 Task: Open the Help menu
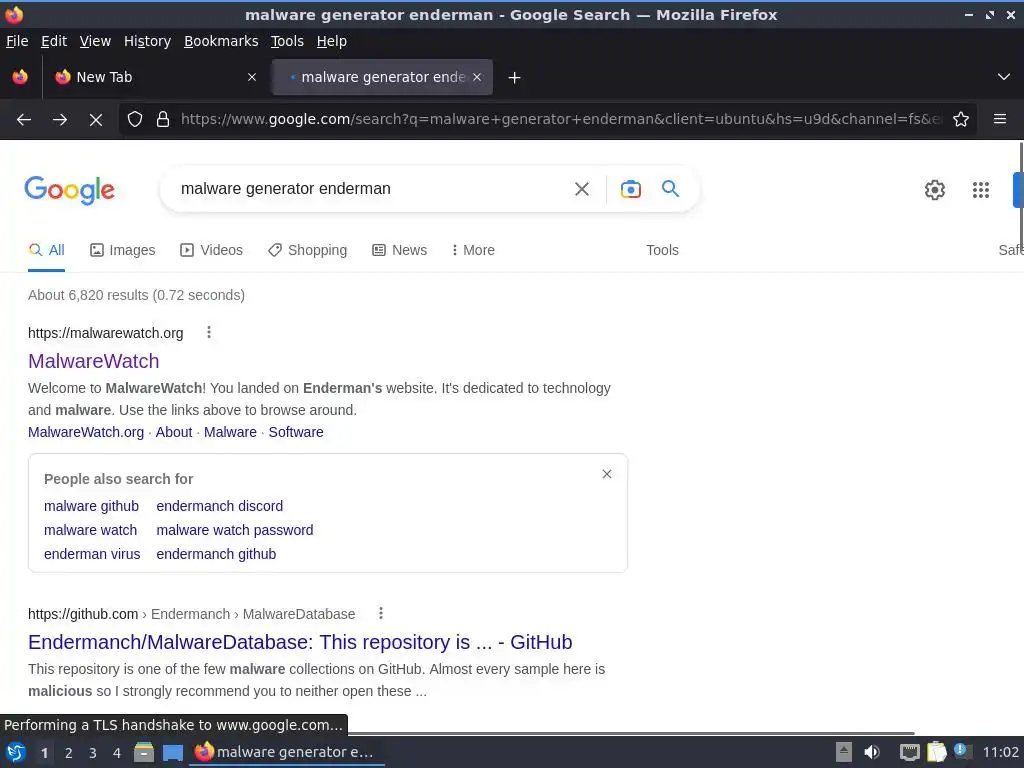pos(332,41)
